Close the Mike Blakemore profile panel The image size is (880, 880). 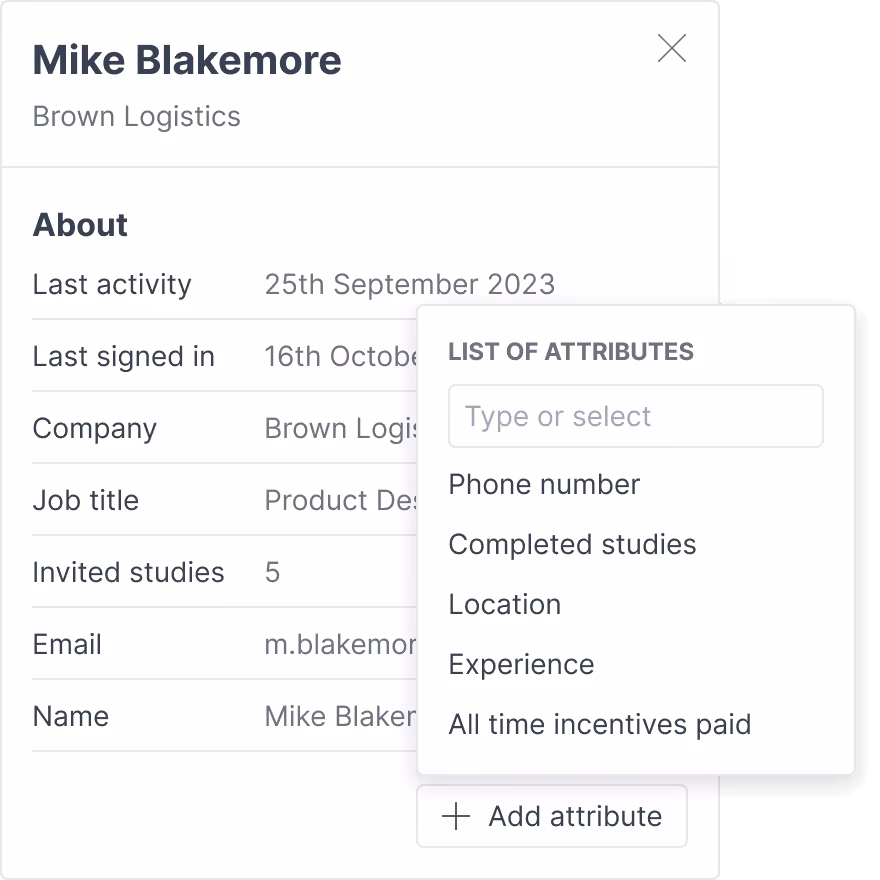671,48
